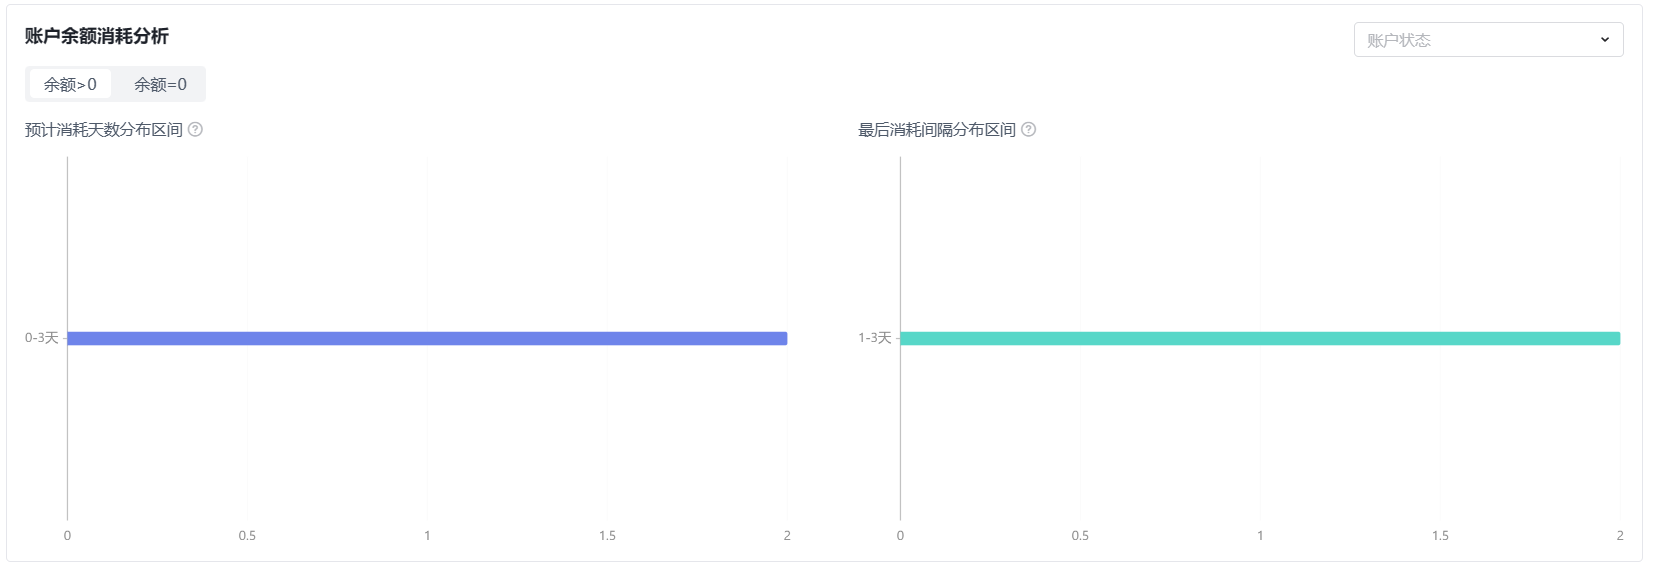
Task: Click the 预计消耗天数分布区间 chart title
Action: (x=104, y=130)
